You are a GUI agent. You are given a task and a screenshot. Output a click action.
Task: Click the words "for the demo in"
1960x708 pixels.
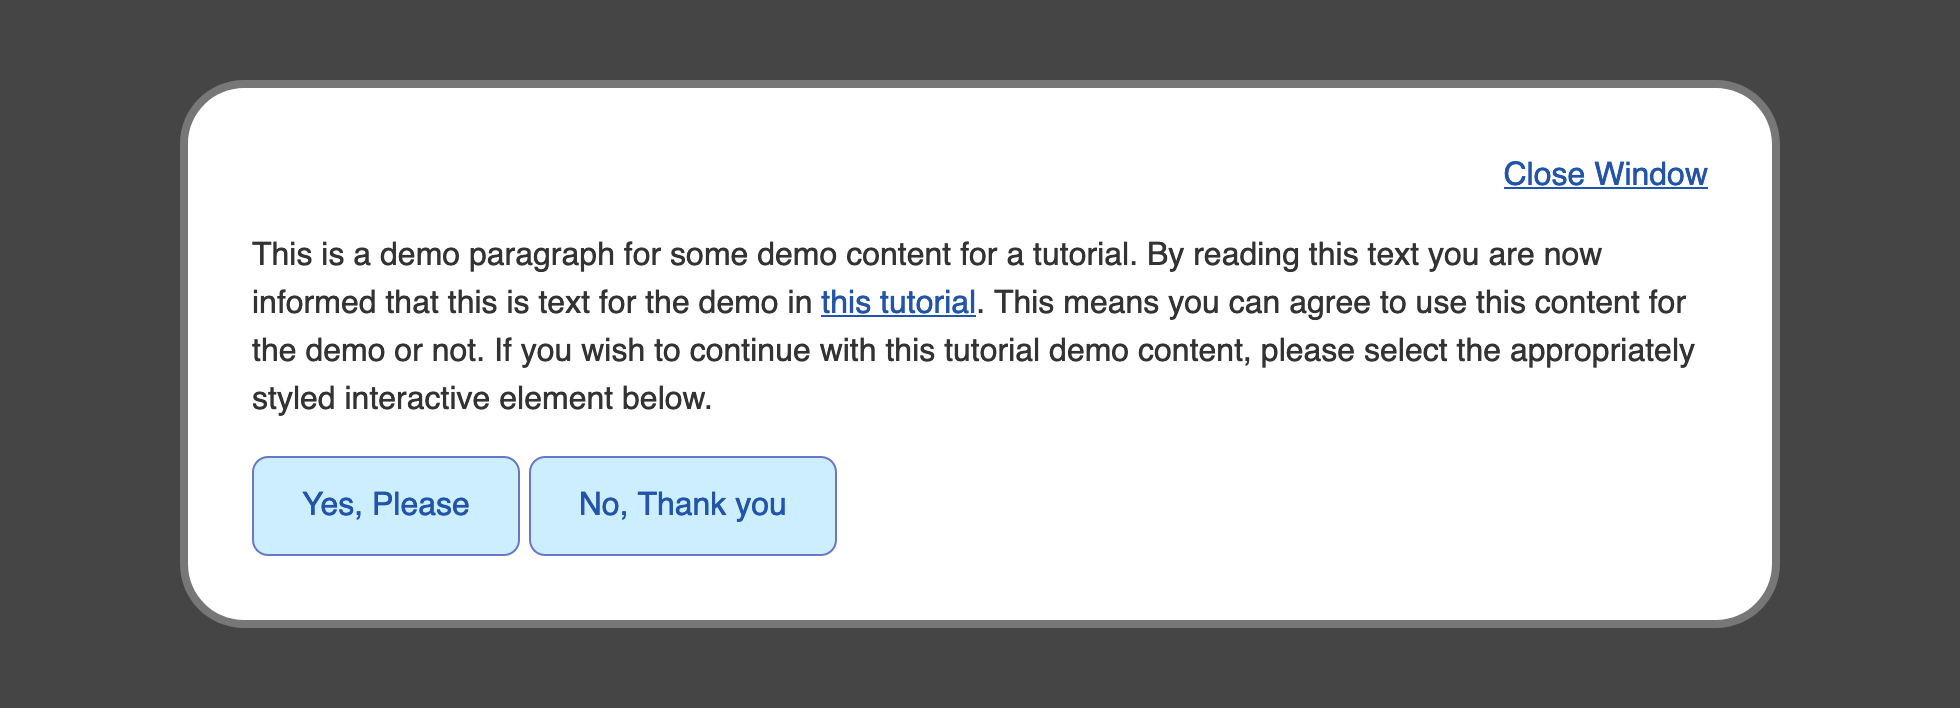706,302
